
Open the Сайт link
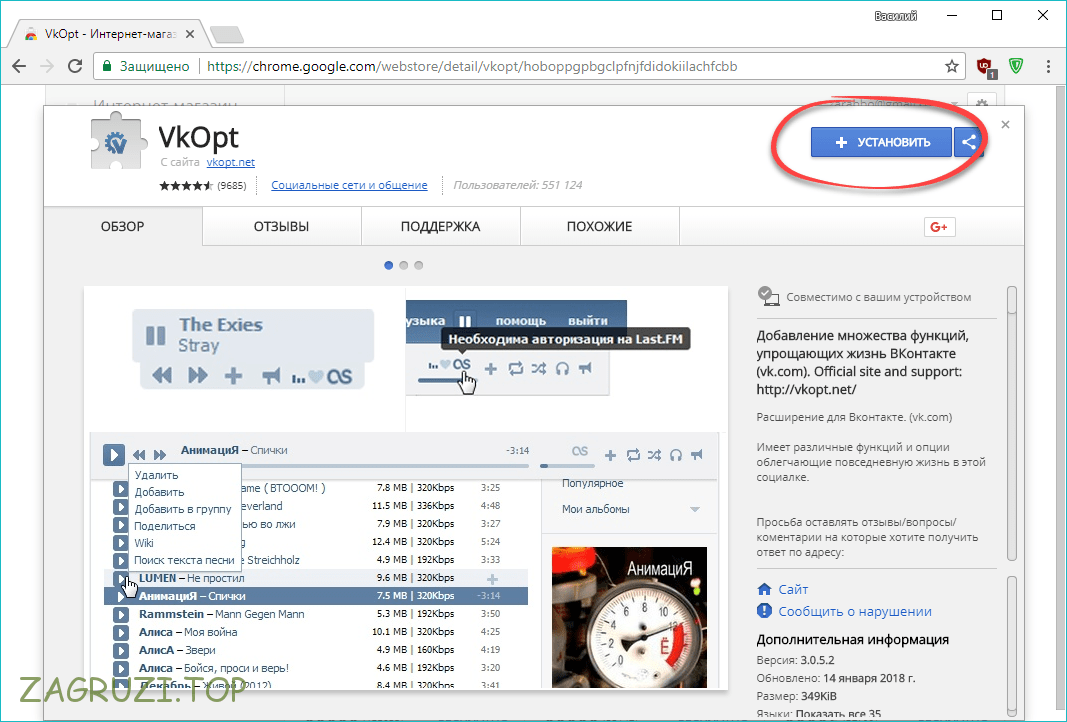(x=793, y=589)
